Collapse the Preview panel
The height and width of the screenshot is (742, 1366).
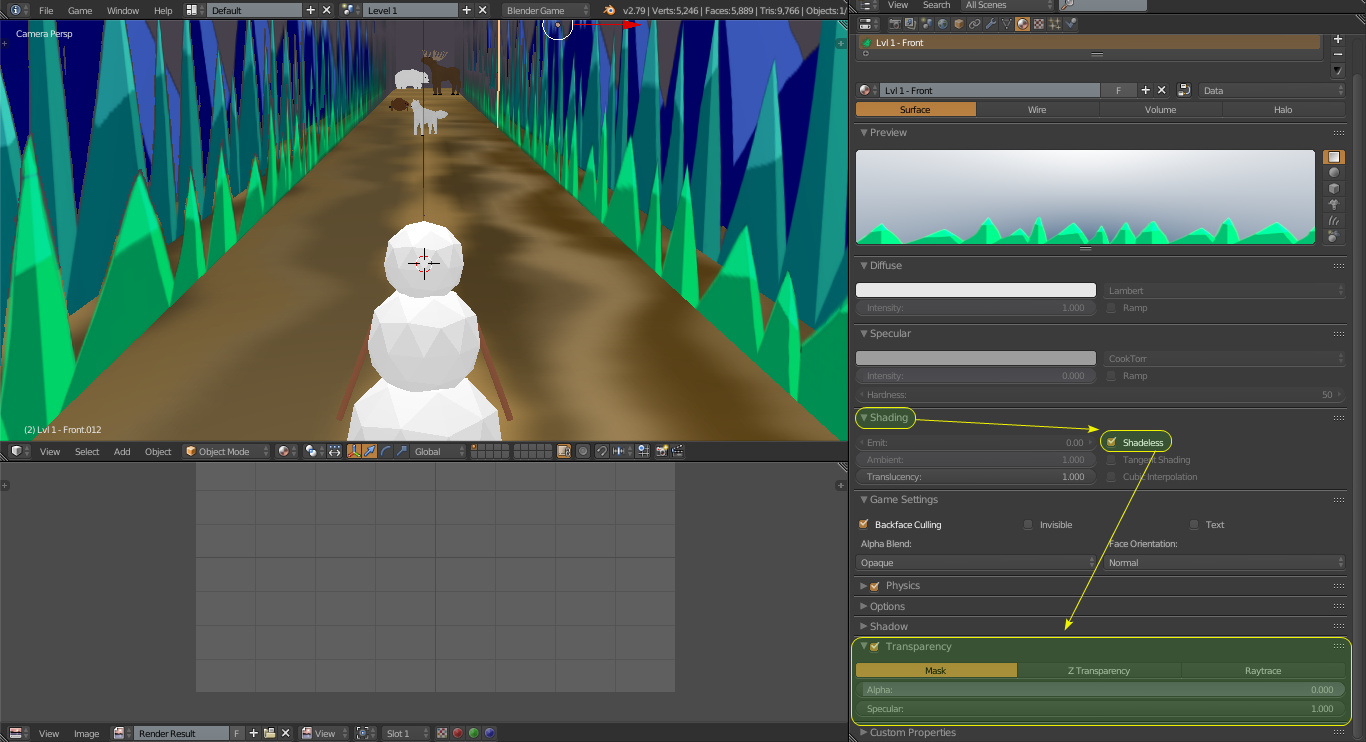pos(888,132)
